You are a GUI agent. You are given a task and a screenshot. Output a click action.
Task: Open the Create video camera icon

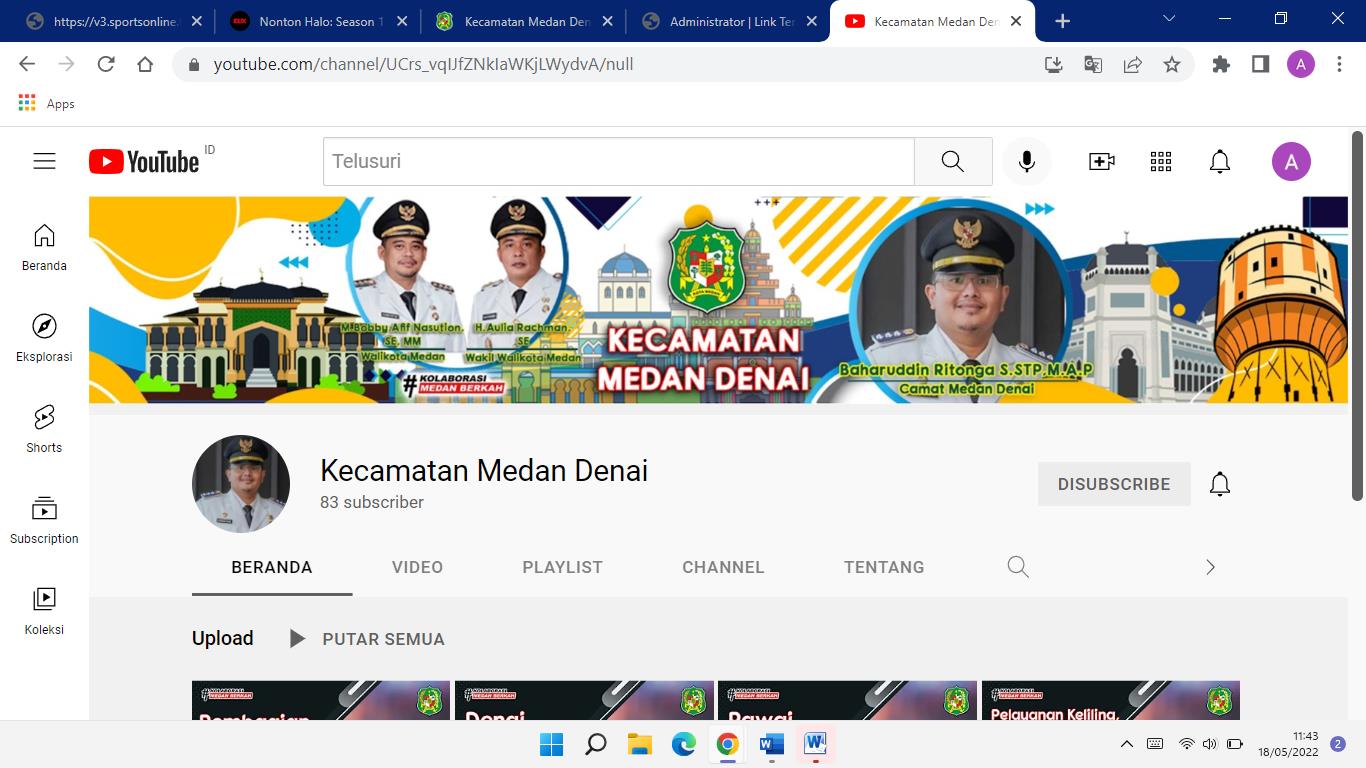[x=1101, y=161]
